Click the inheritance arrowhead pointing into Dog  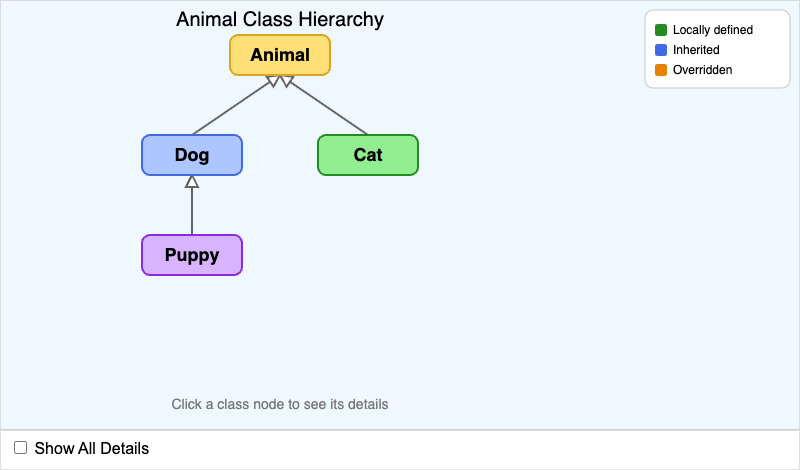coord(192,182)
